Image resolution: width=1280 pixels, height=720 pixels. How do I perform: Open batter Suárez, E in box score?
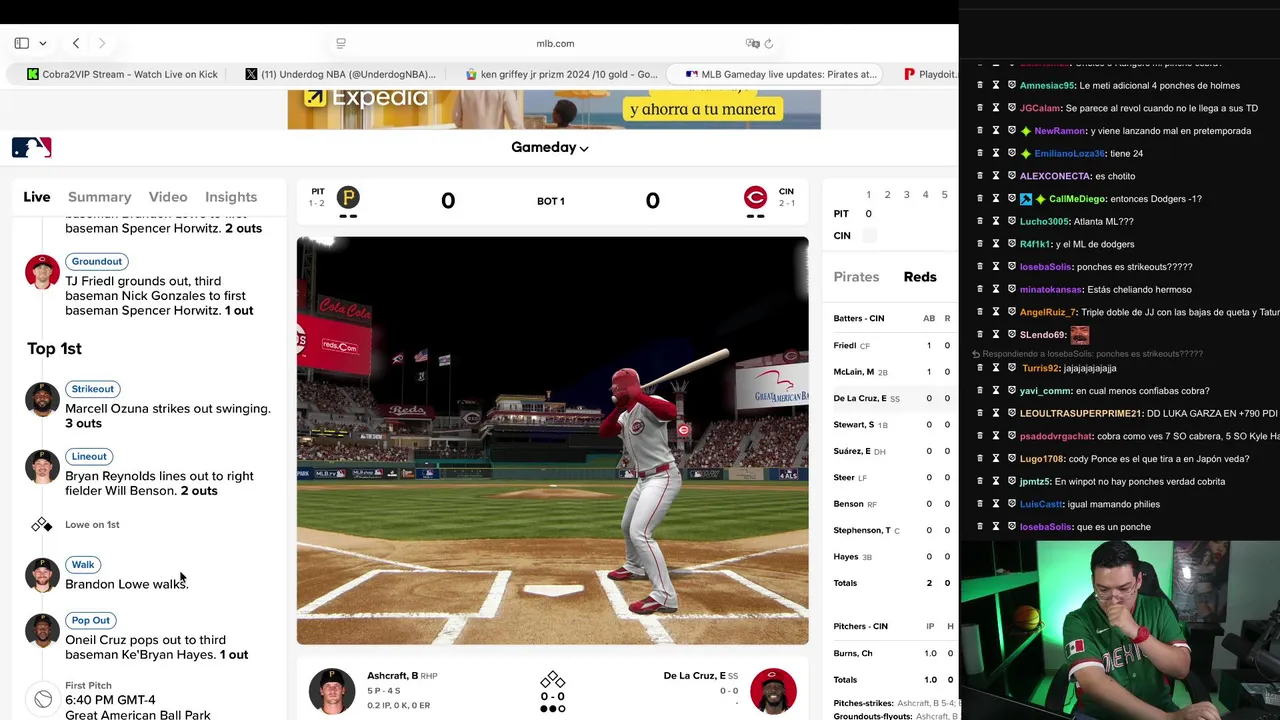point(852,451)
